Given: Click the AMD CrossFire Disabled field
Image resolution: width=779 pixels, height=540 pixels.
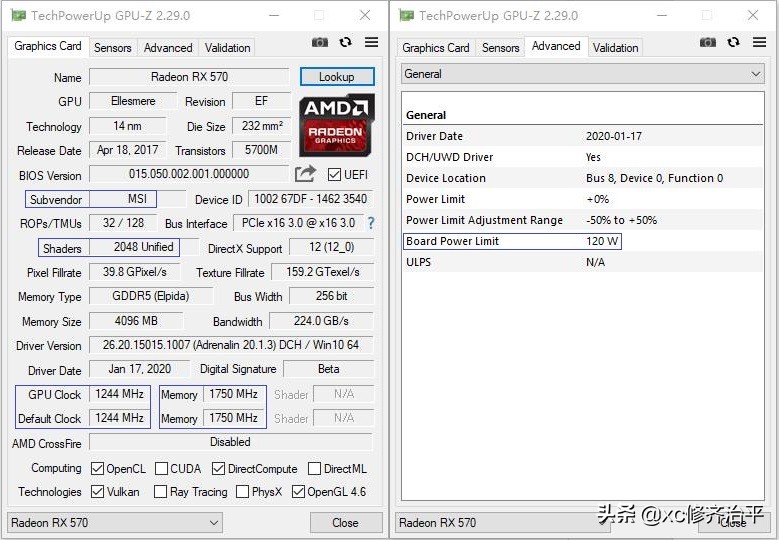Looking at the screenshot, I should (231, 442).
